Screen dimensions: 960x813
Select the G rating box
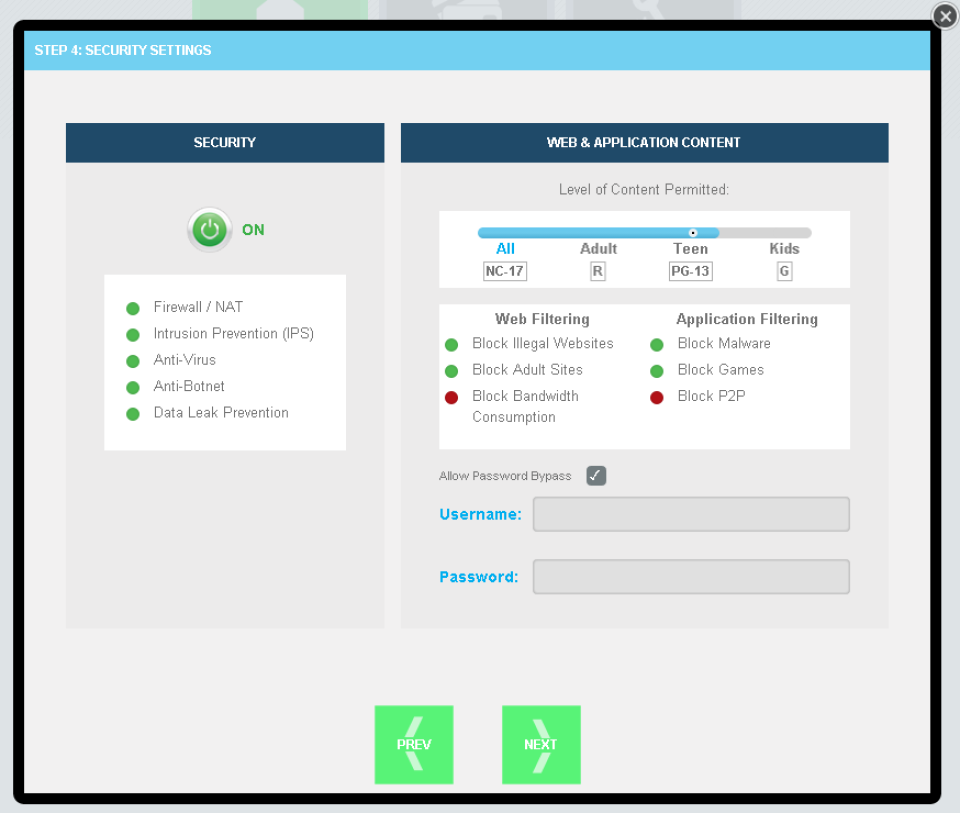(x=784, y=271)
